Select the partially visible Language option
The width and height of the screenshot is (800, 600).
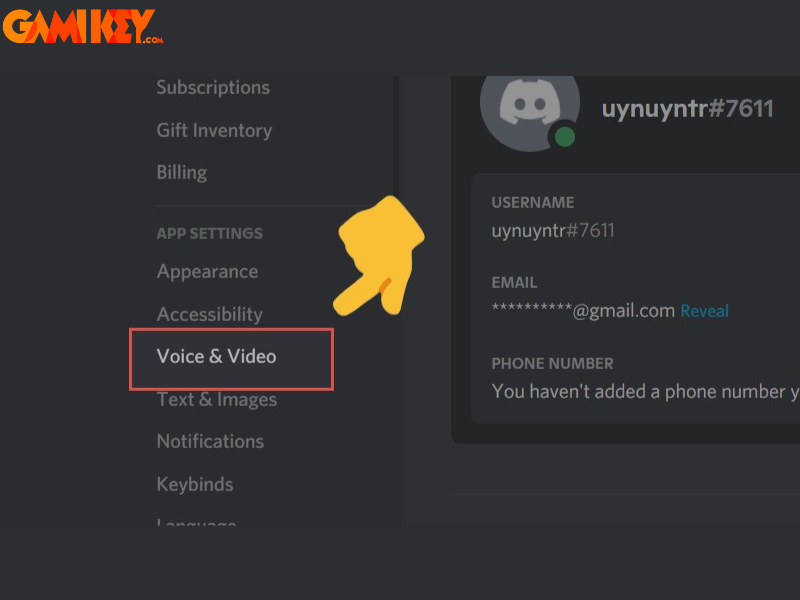click(x=196, y=521)
